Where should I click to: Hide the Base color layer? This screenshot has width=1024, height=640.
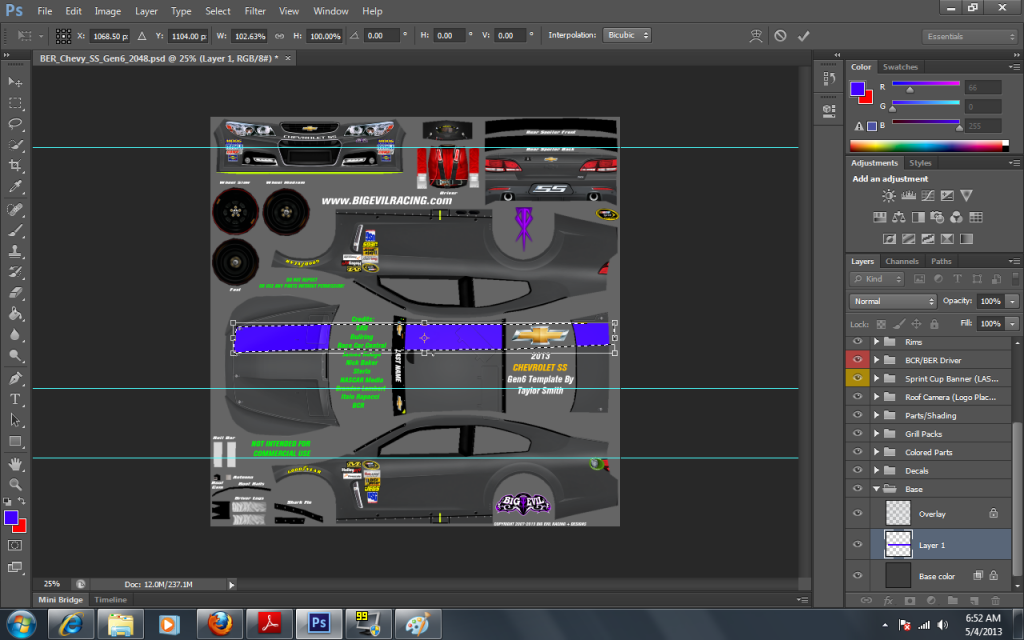tap(857, 576)
